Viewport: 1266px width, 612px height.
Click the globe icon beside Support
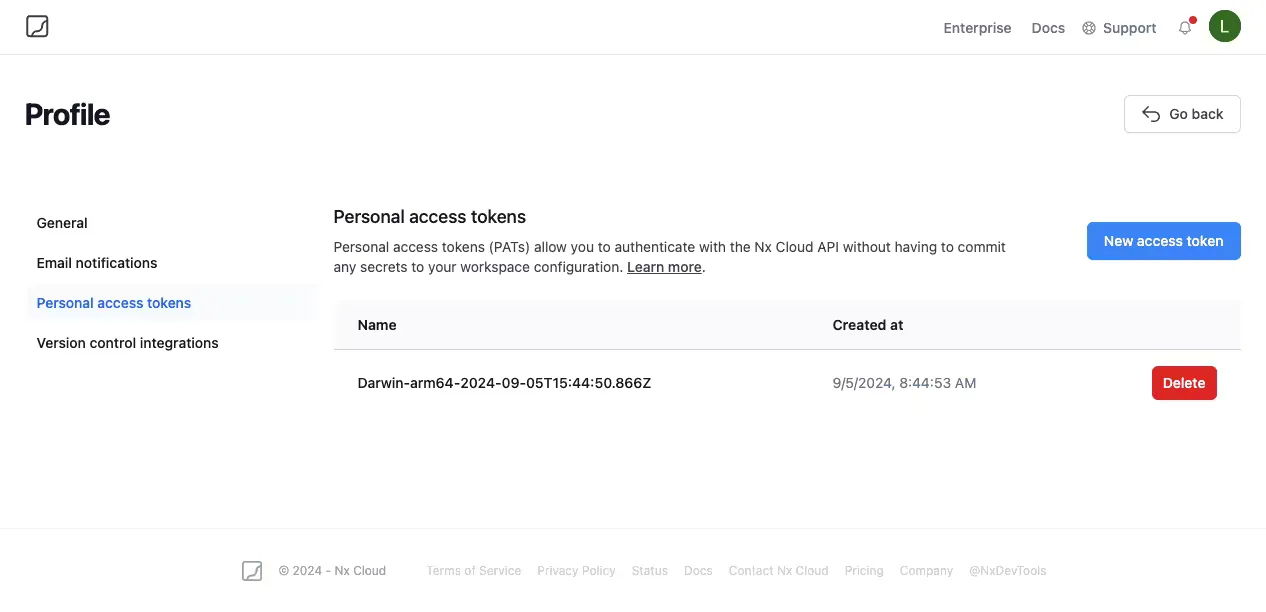point(1090,28)
